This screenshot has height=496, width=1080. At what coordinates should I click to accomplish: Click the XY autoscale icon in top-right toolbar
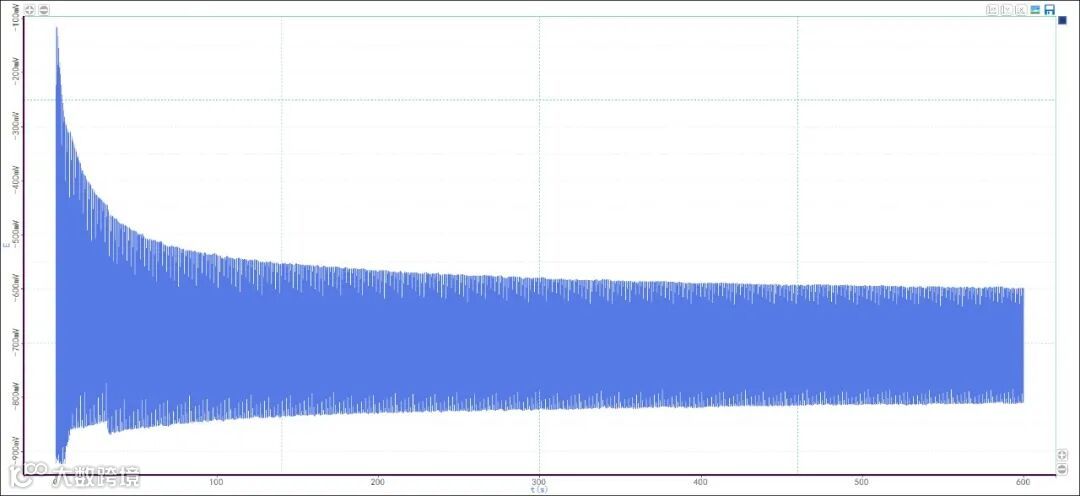(x=992, y=10)
